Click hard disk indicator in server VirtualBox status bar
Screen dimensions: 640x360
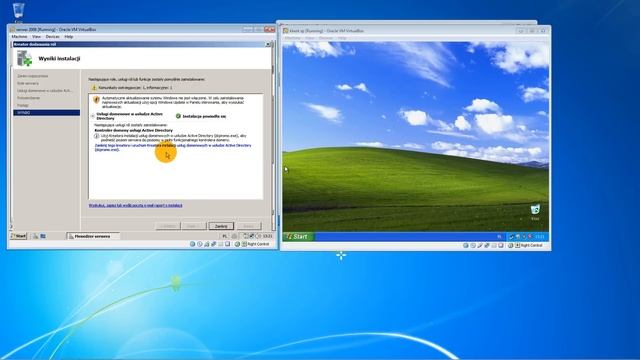(192, 244)
